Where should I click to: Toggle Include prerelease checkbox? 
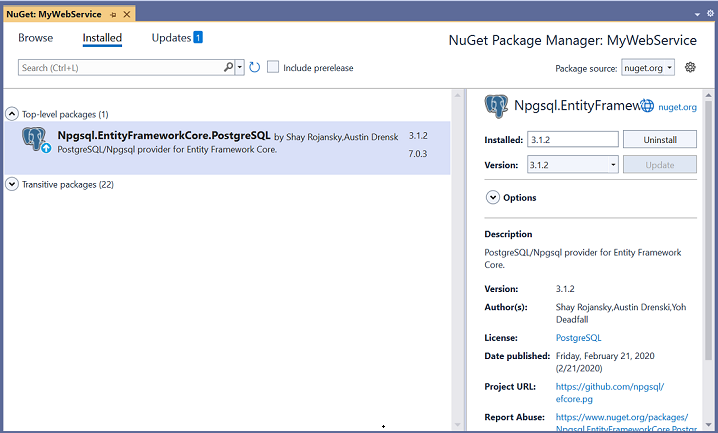(273, 67)
